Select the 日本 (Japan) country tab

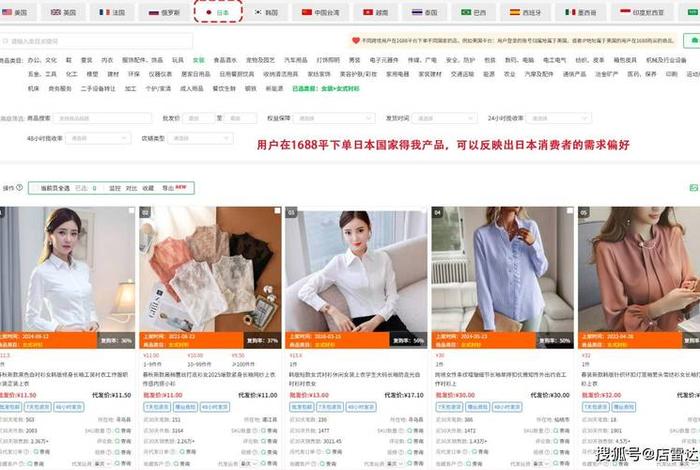pyautogui.click(x=218, y=13)
